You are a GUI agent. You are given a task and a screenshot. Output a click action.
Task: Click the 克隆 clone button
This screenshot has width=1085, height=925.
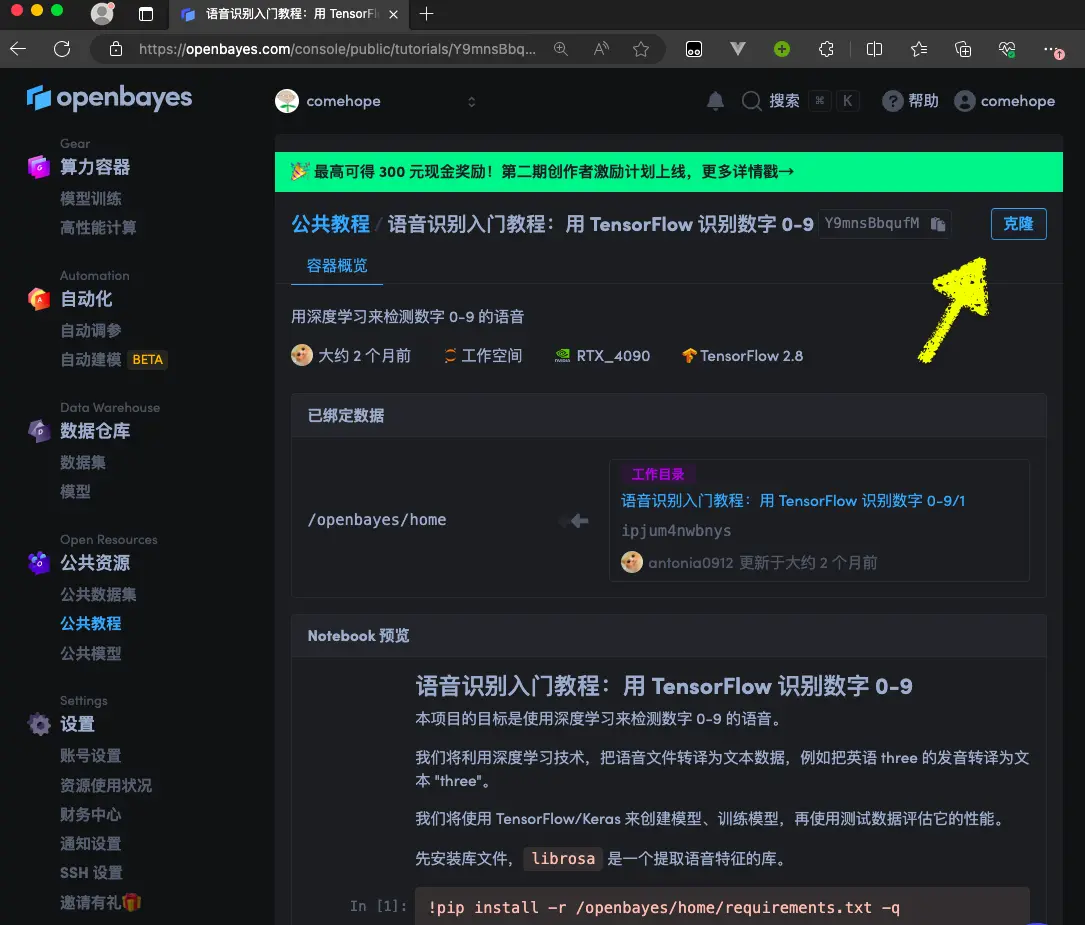(x=1018, y=224)
